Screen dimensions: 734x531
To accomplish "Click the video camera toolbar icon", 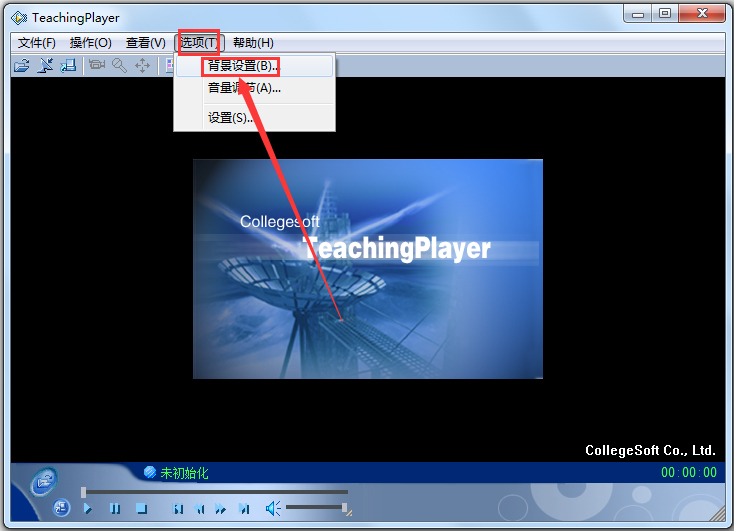I will (96, 65).
